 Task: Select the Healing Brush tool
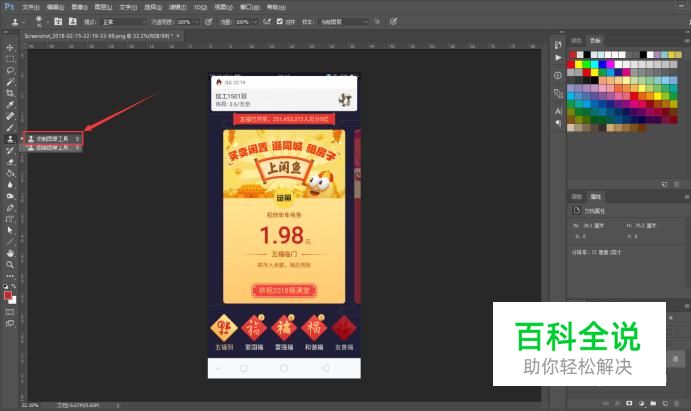pyautogui.click(x=10, y=116)
